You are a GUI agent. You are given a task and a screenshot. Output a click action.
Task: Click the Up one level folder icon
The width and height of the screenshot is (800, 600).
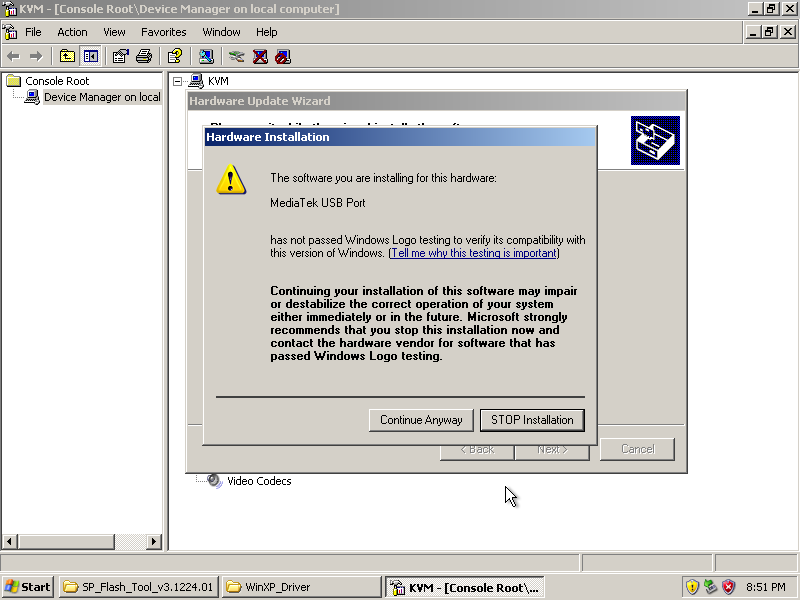[x=67, y=56]
